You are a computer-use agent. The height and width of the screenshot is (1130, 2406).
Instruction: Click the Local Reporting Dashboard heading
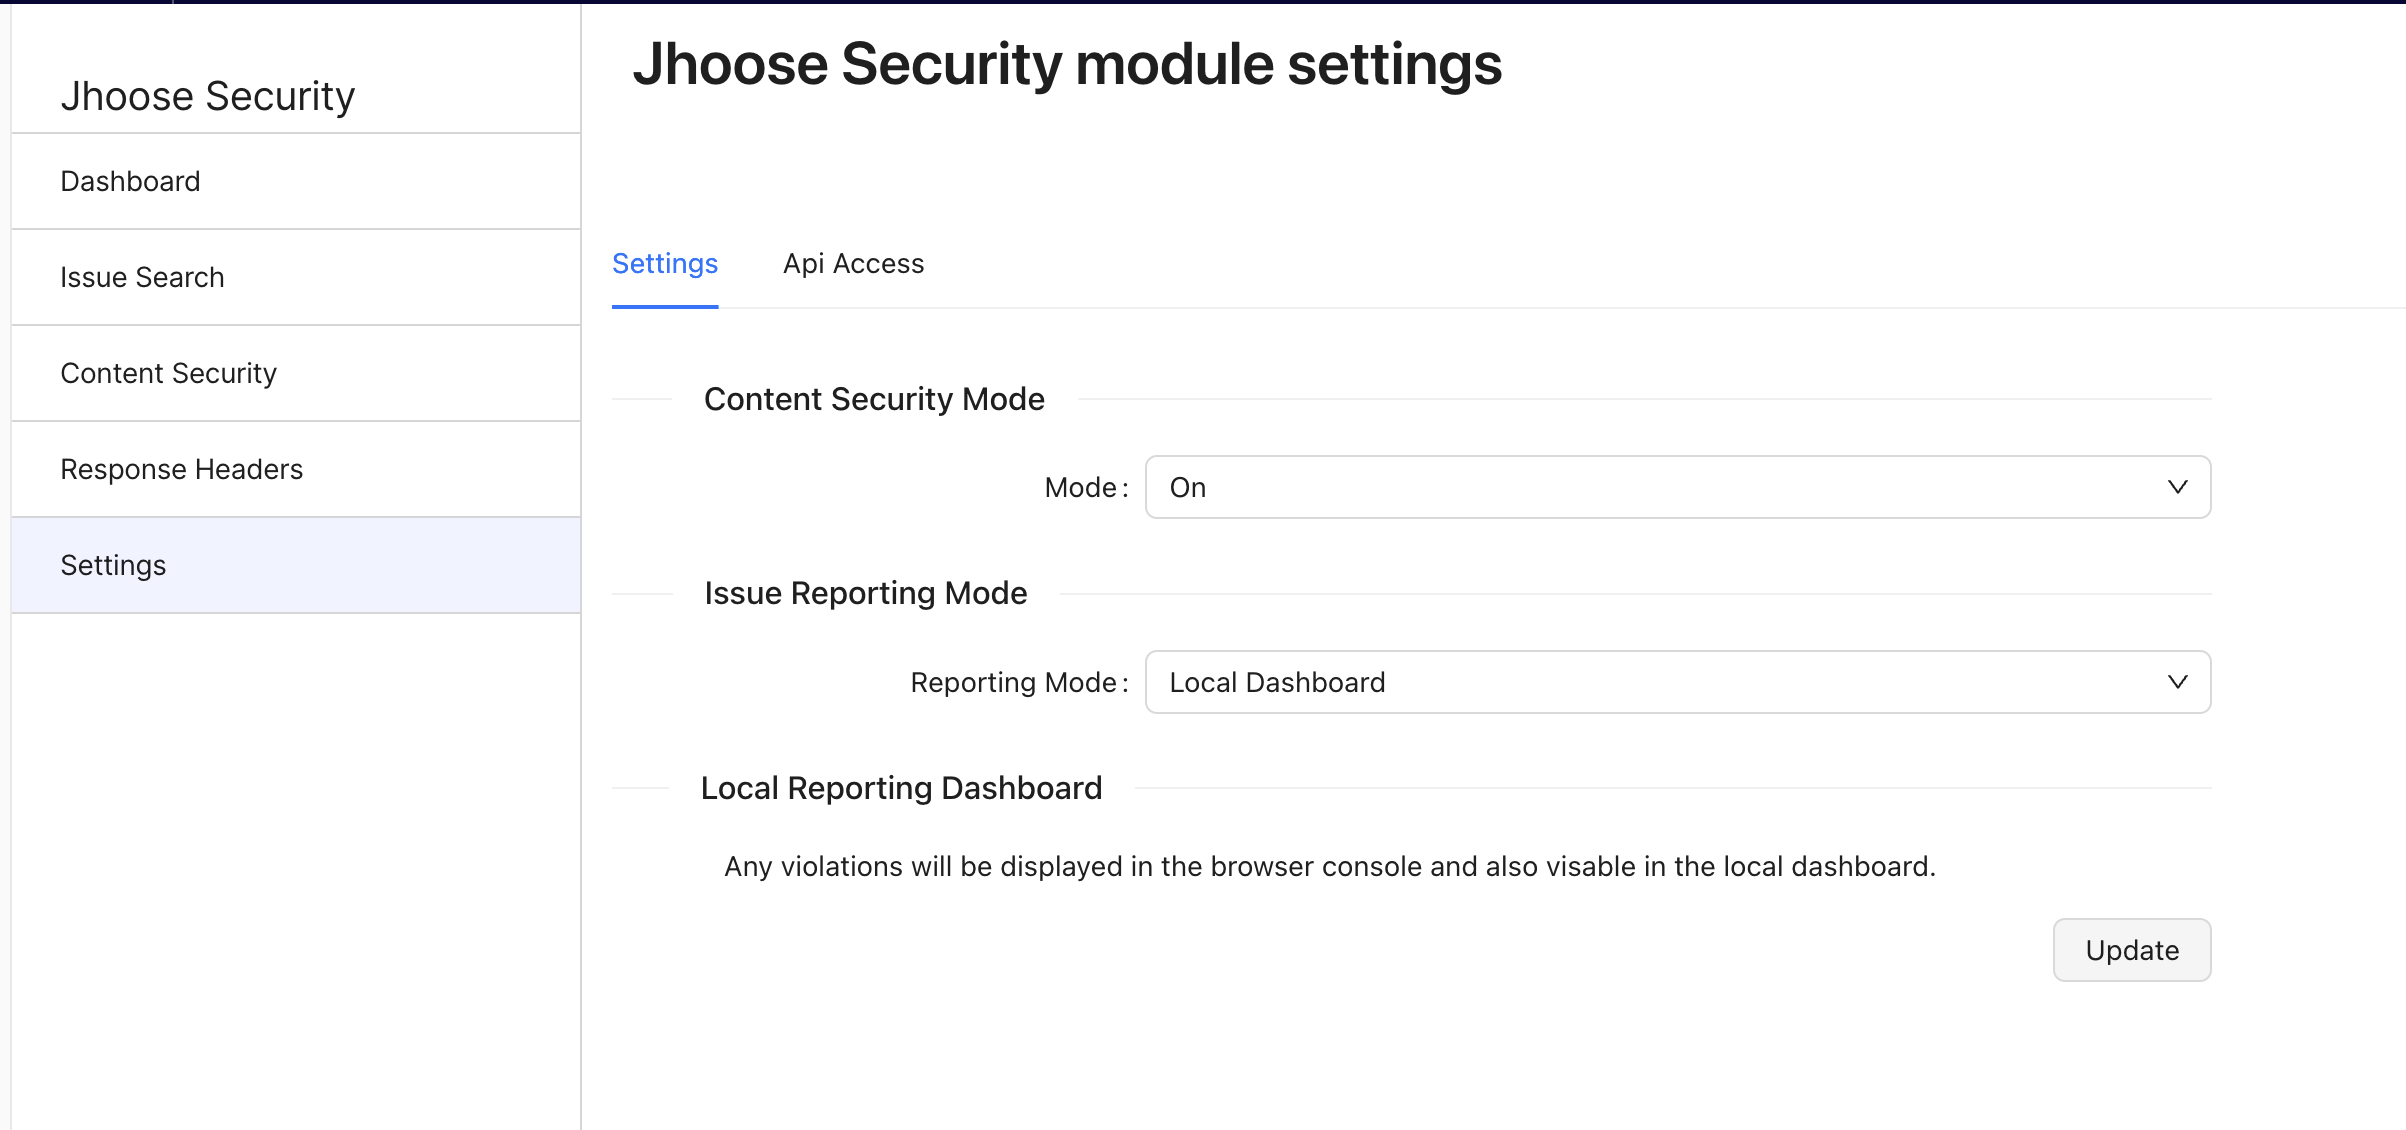[x=900, y=788]
